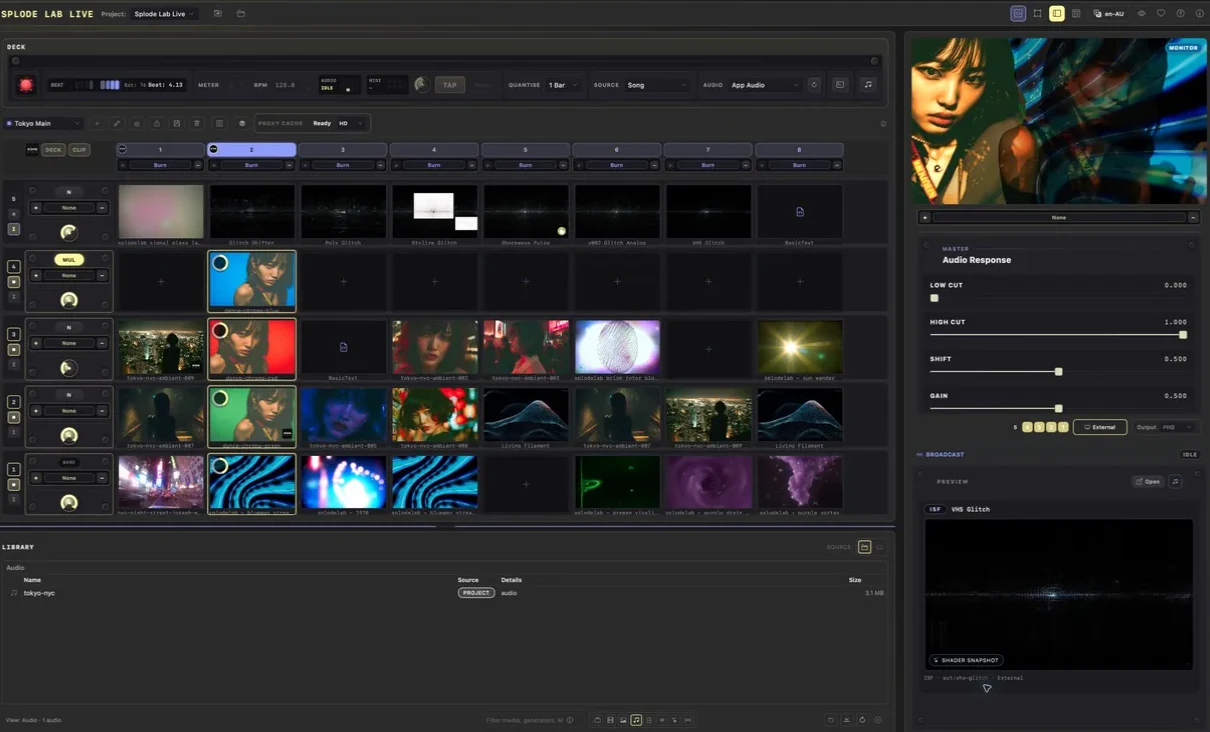Click the refresh icon in library footer
Screen dimensions: 1210x732
tap(862, 720)
